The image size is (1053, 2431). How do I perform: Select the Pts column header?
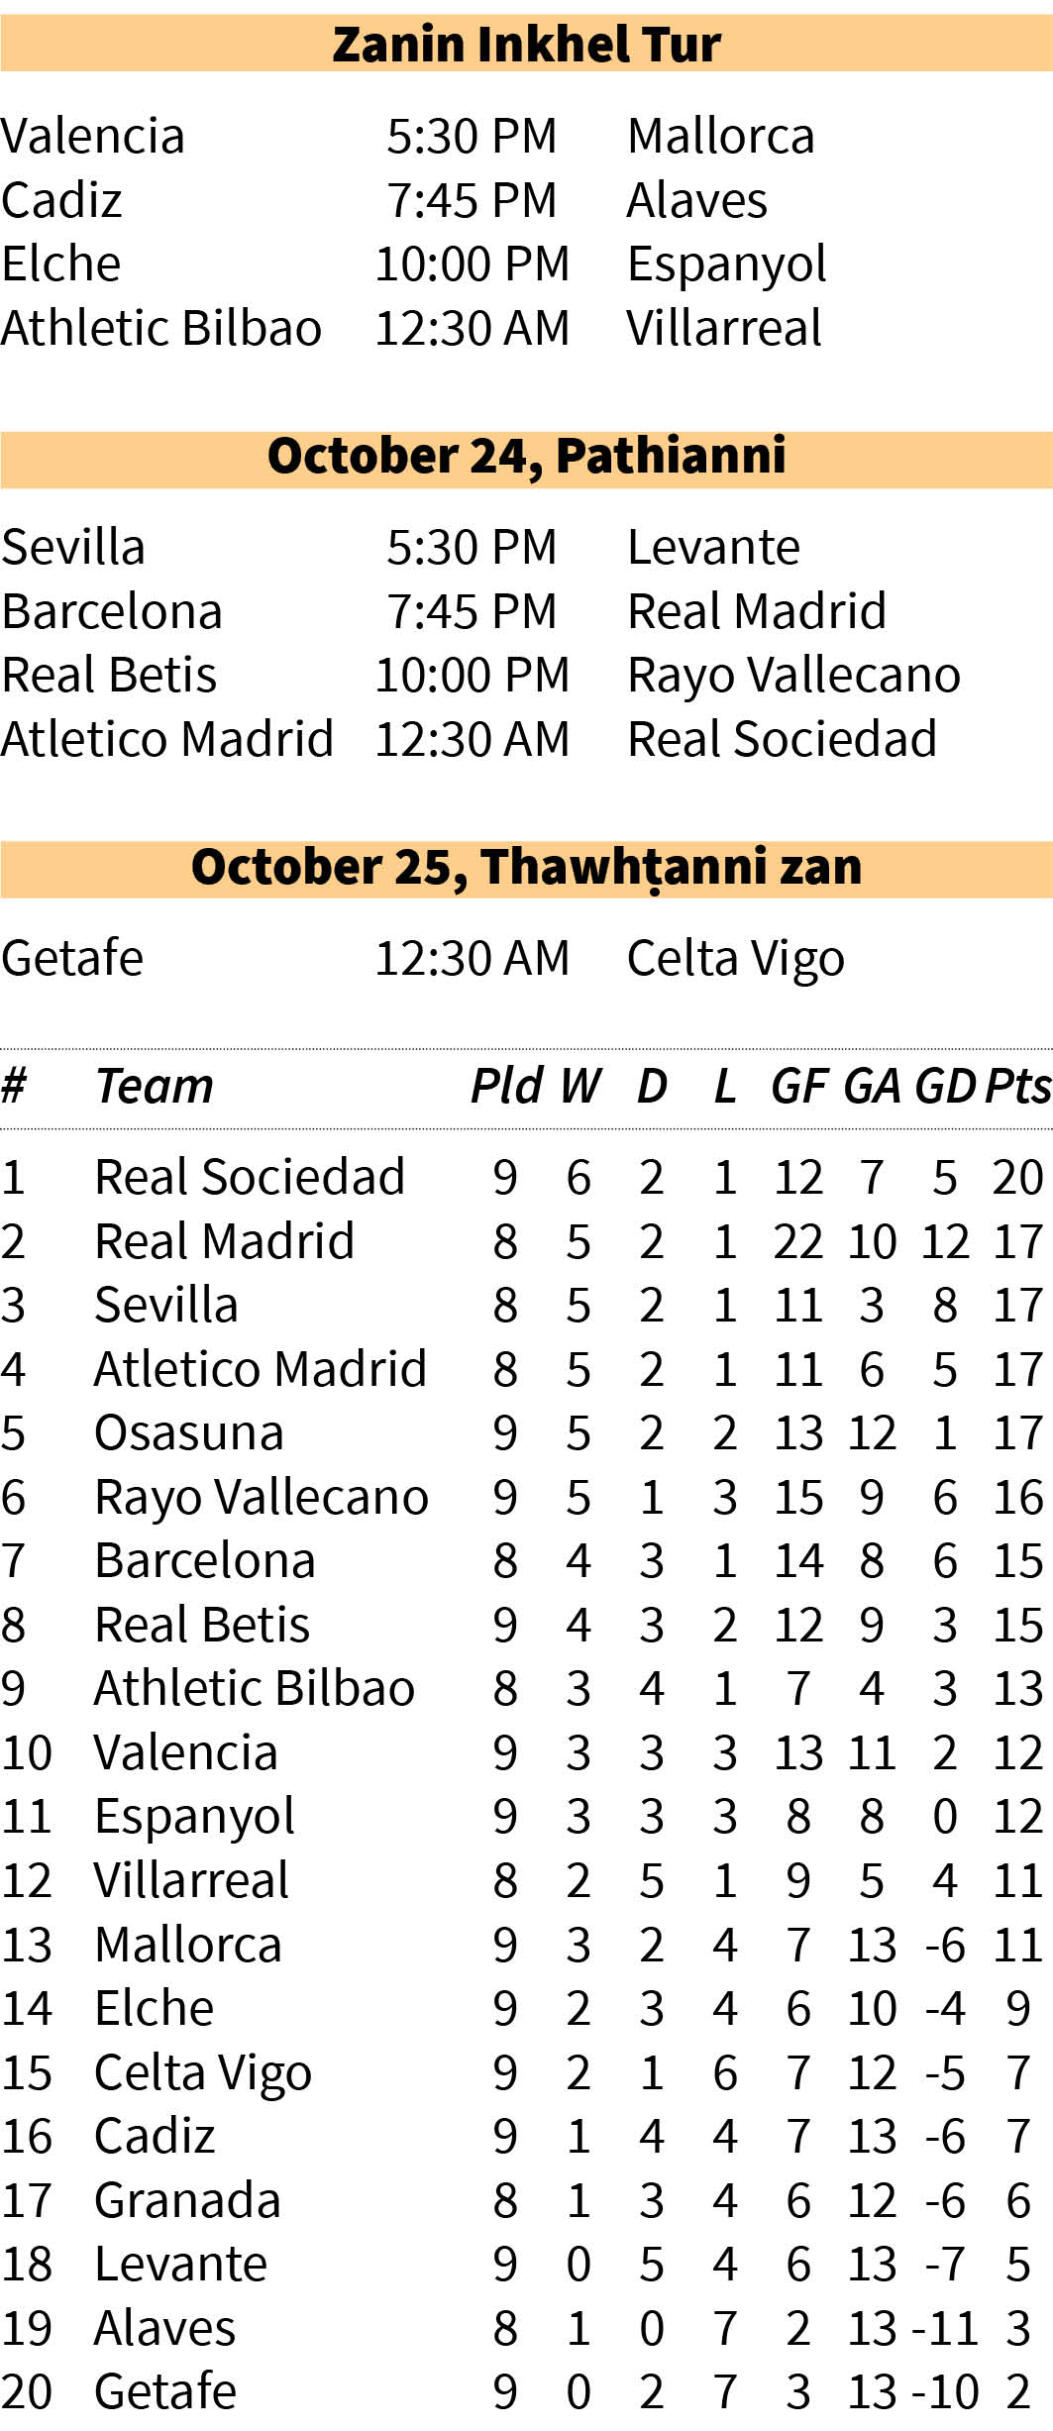tap(1019, 1086)
